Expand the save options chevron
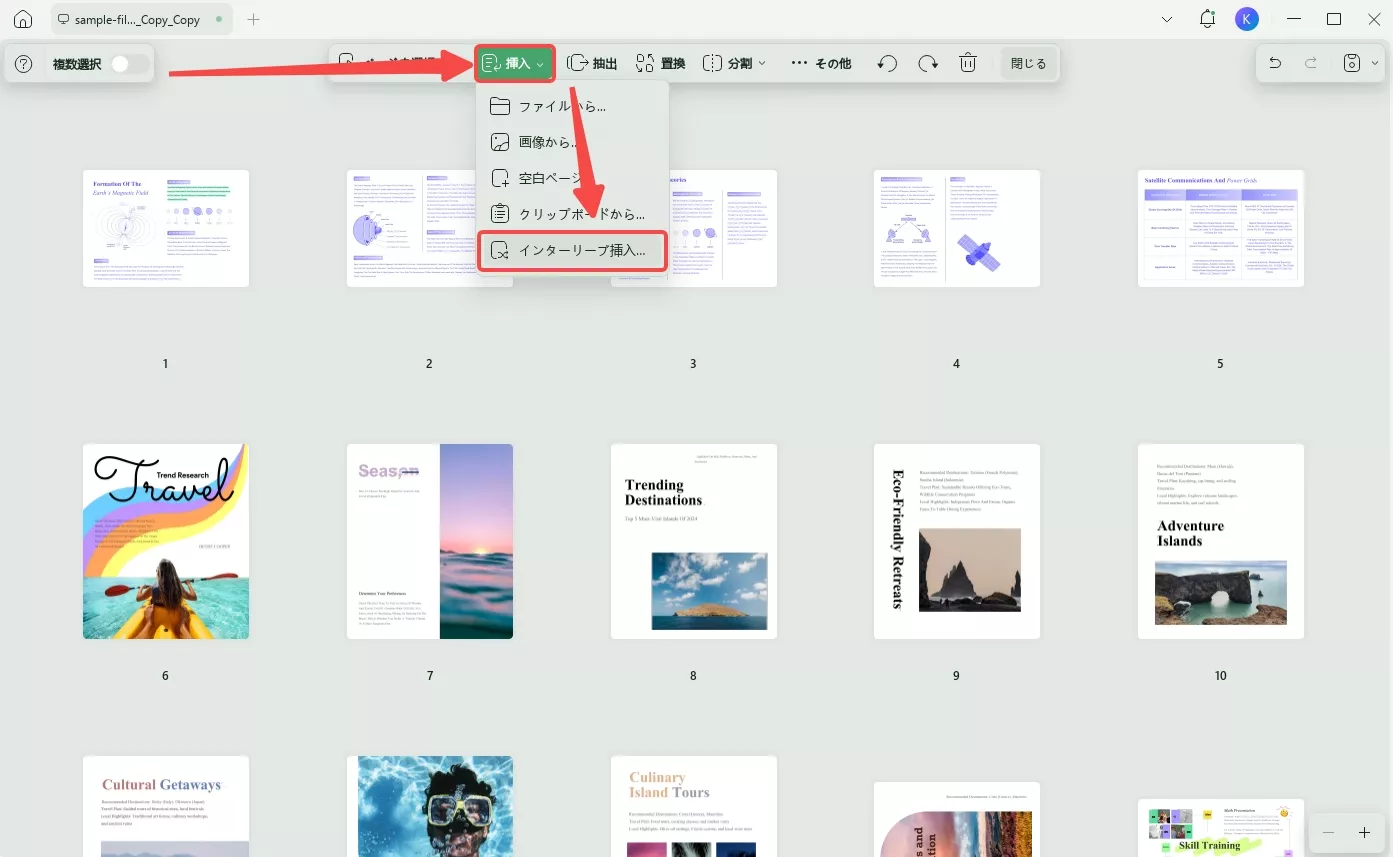 (1375, 63)
